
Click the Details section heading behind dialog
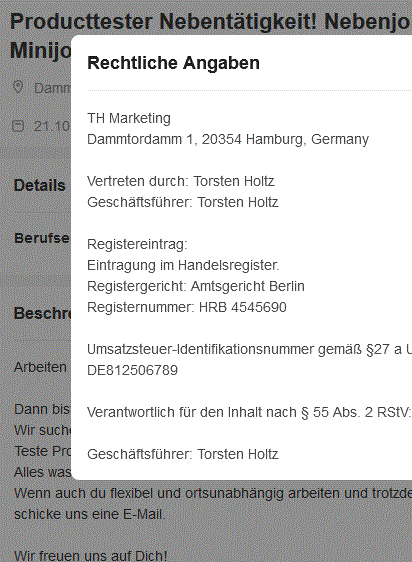[x=40, y=185]
